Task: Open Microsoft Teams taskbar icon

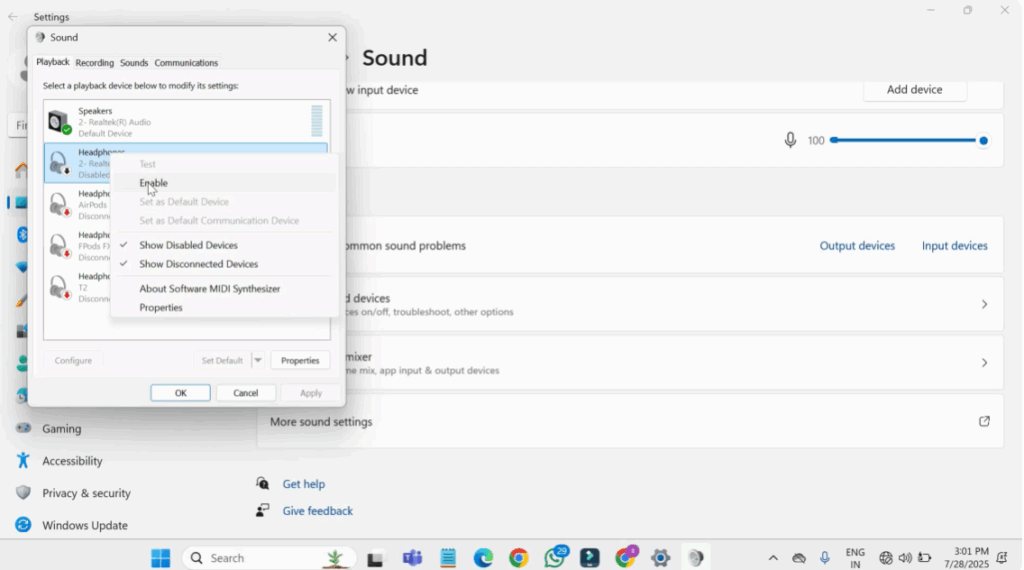Action: tap(412, 558)
